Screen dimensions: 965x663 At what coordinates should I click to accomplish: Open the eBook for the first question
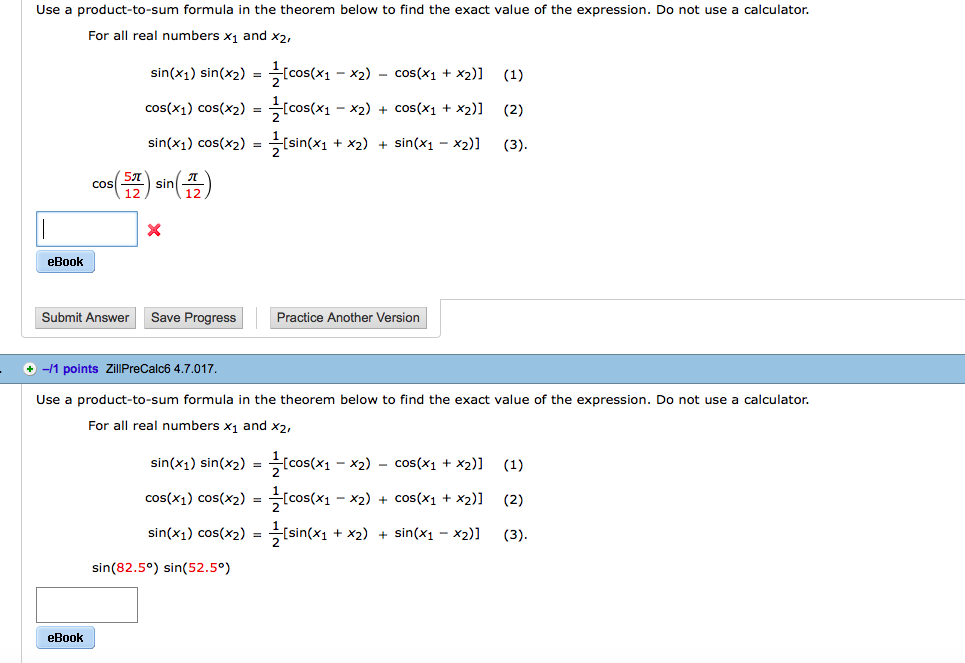pyautogui.click(x=64, y=261)
